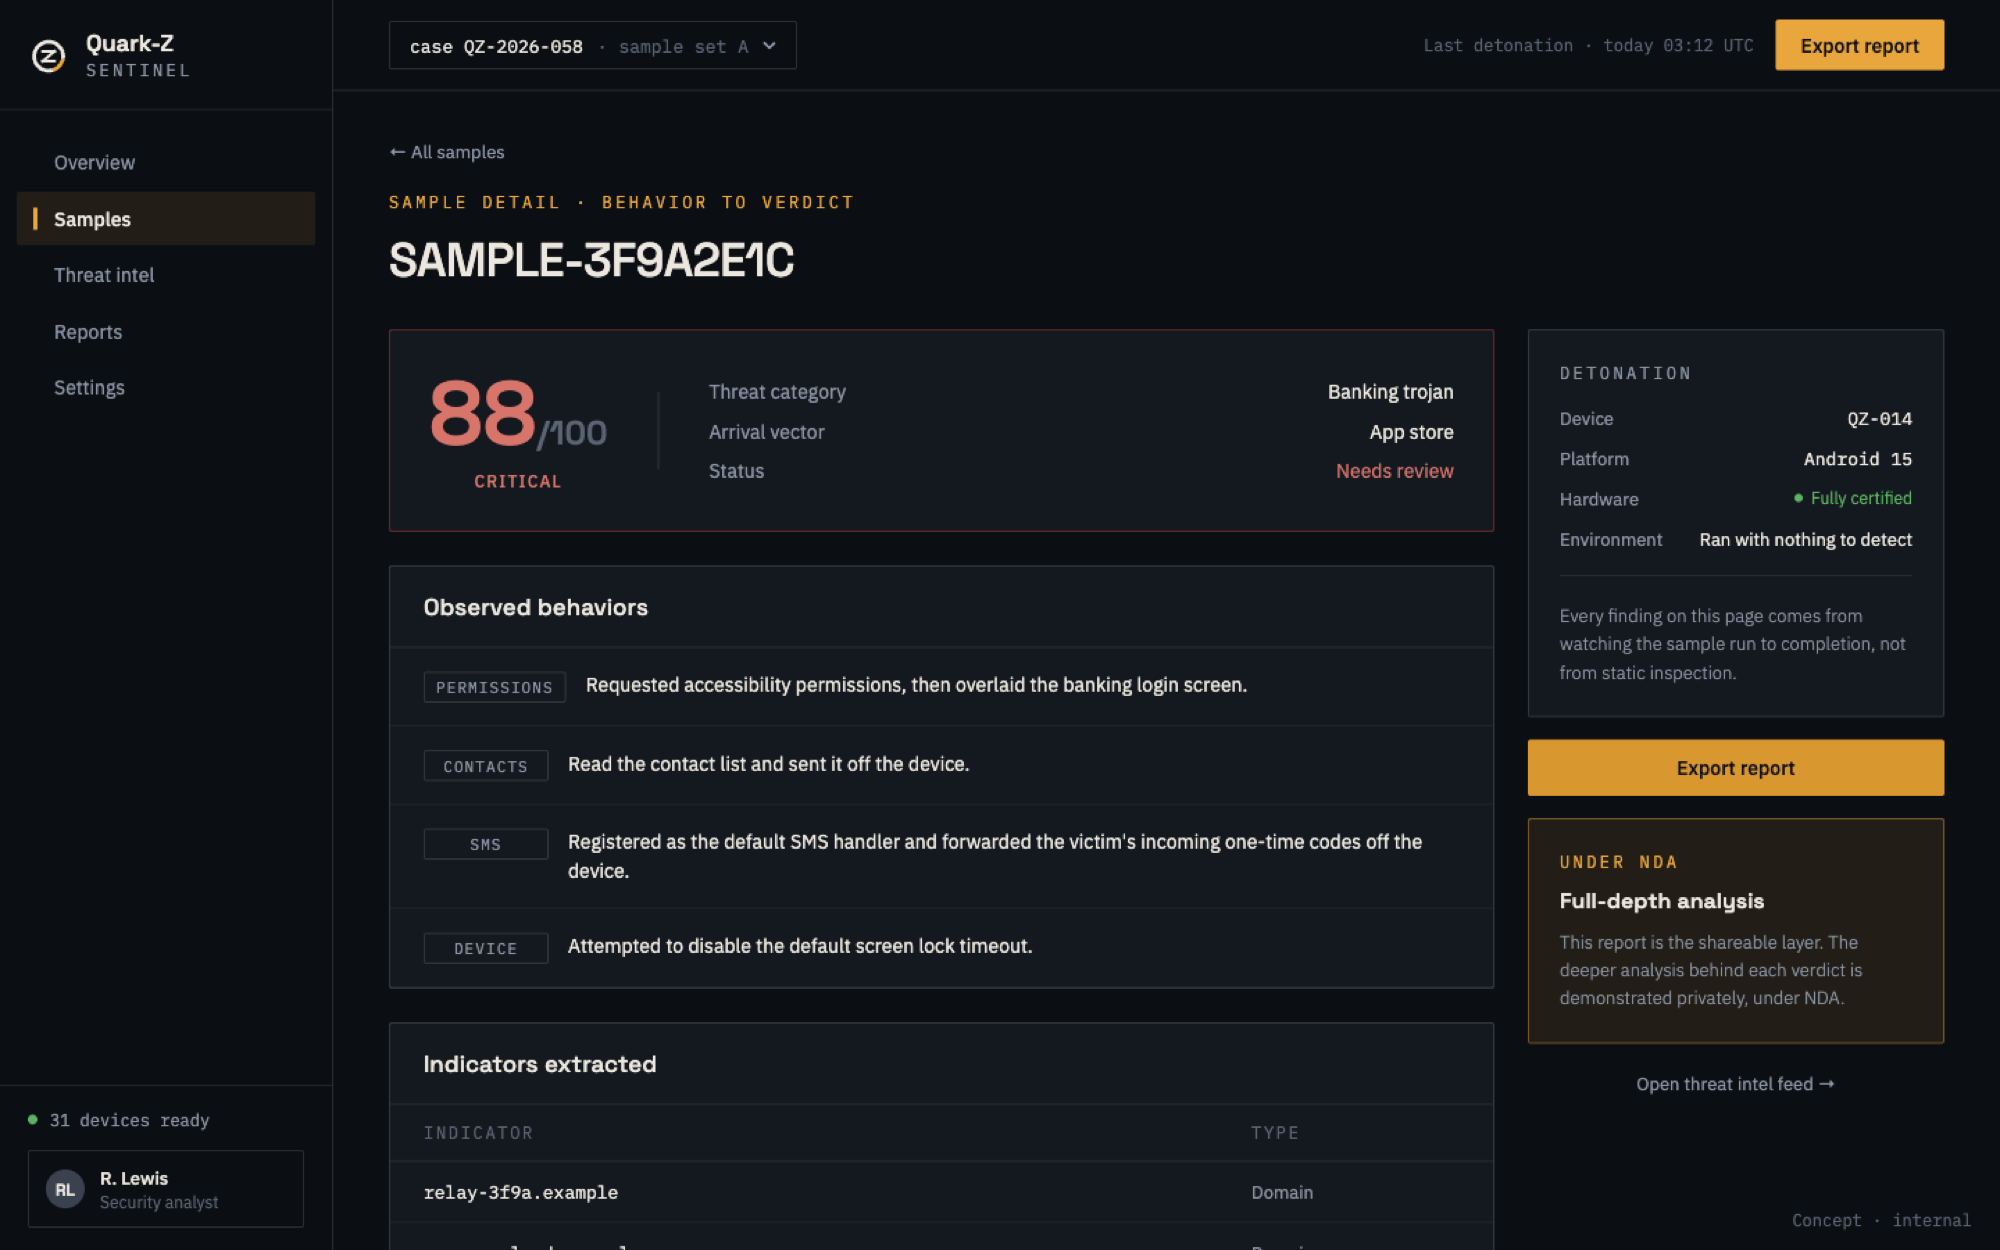This screenshot has height=1250, width=2000.
Task: Click the 31 devices ready status text
Action: coord(130,1120)
